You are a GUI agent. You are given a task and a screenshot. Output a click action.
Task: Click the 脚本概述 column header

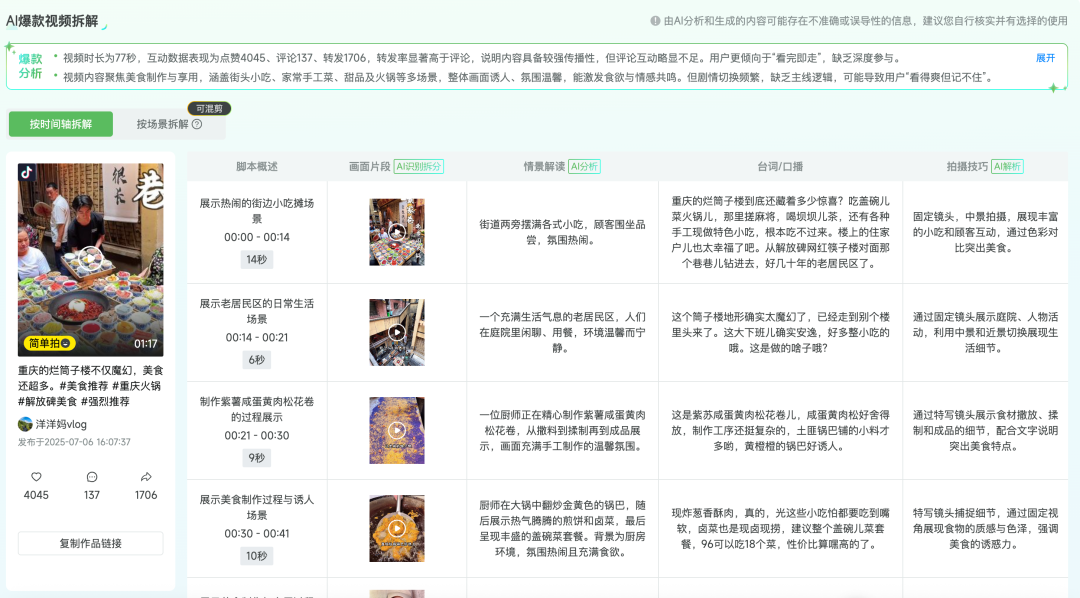pyautogui.click(x=257, y=167)
